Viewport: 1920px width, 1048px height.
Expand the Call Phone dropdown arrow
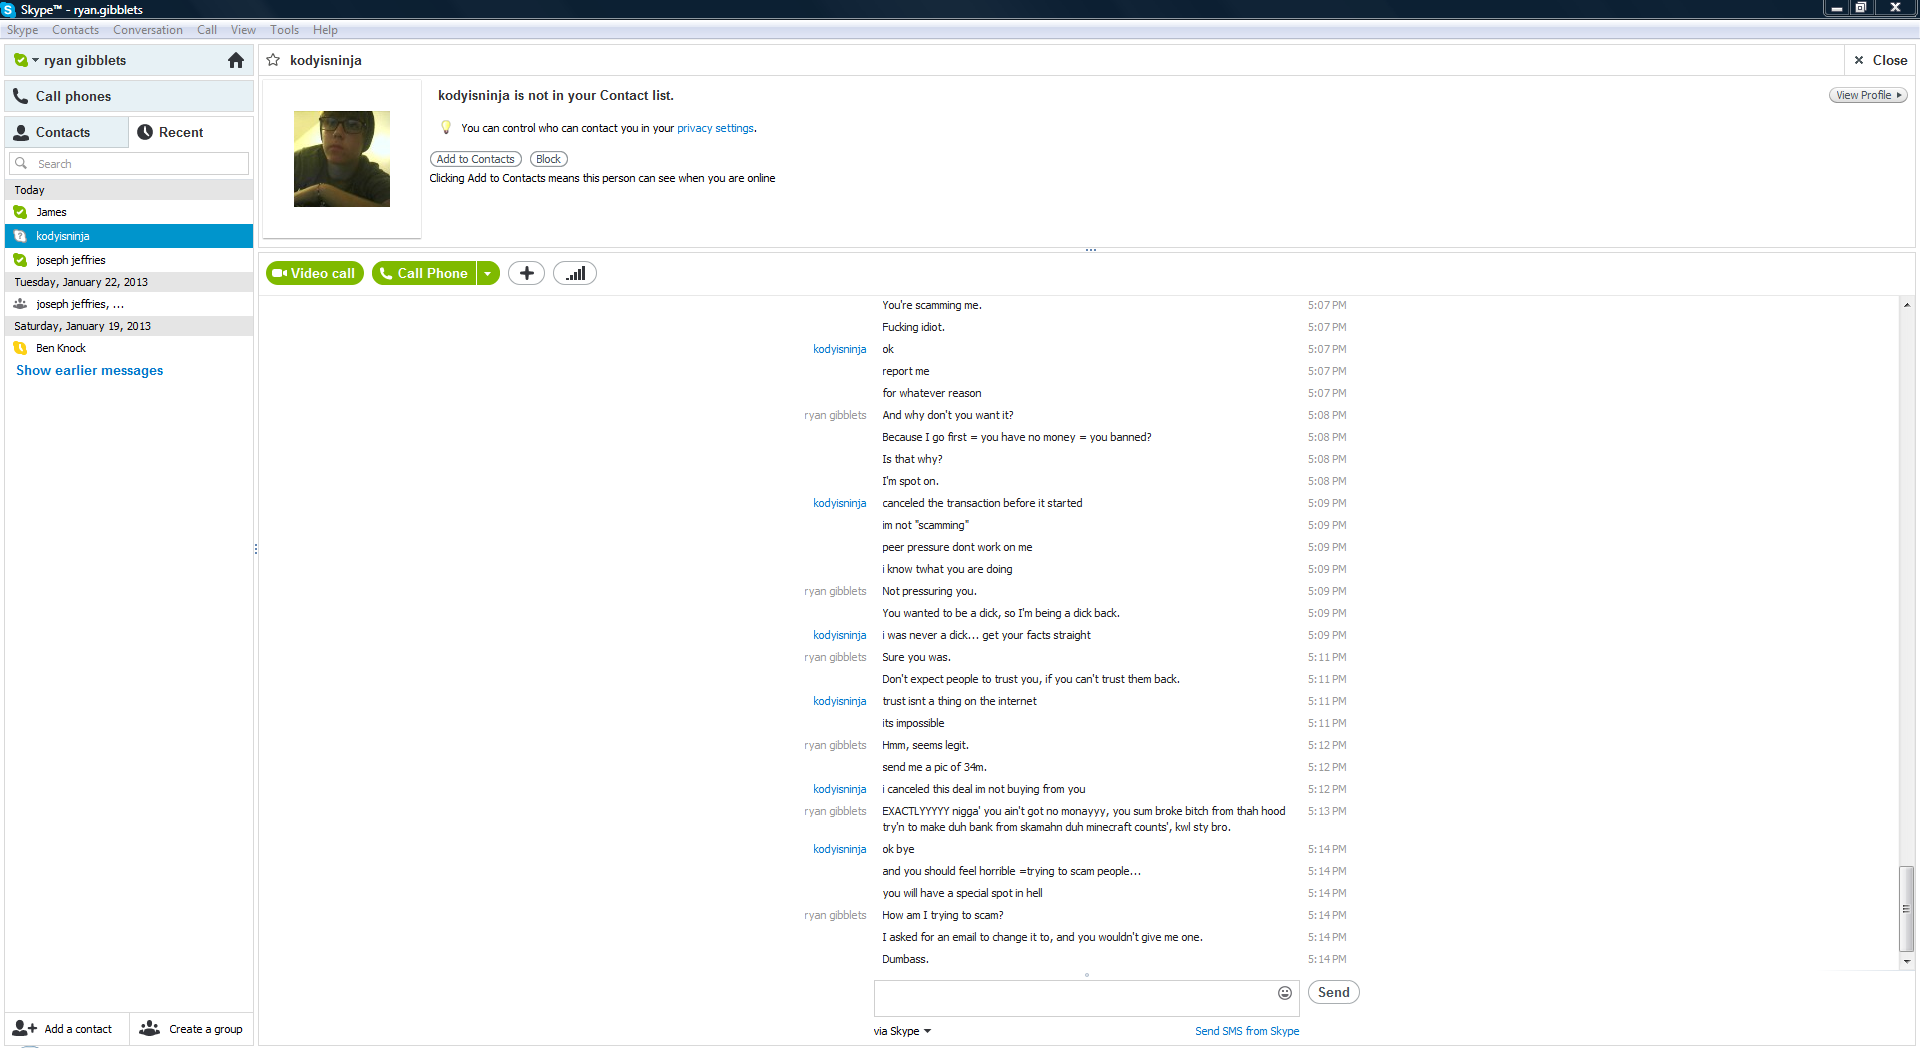[488, 273]
